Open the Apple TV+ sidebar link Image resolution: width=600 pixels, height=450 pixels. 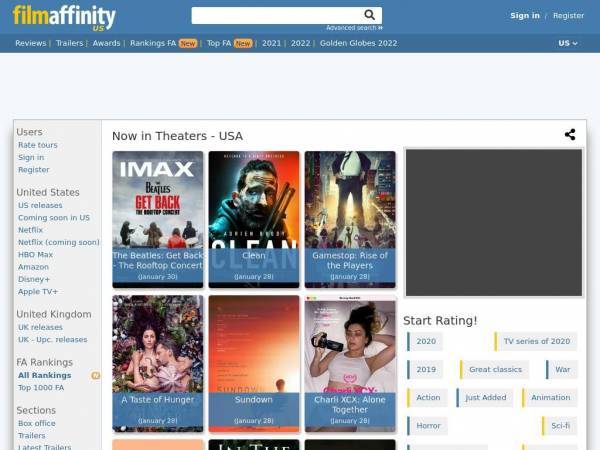tap(38, 292)
